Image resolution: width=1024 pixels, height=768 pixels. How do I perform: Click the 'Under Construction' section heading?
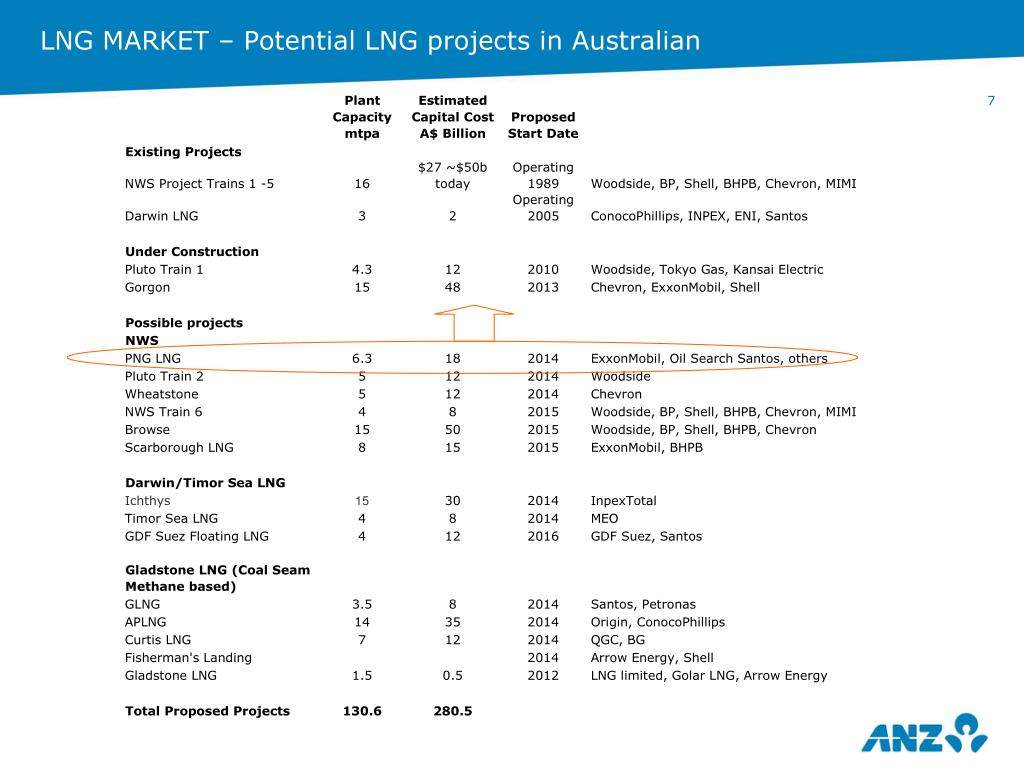[x=191, y=251]
